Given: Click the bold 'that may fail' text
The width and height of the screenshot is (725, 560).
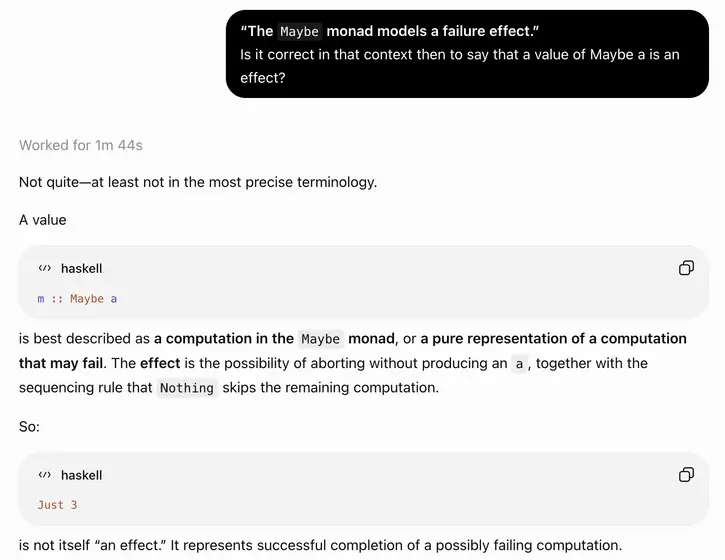Looking at the screenshot, I should click(x=61, y=363).
